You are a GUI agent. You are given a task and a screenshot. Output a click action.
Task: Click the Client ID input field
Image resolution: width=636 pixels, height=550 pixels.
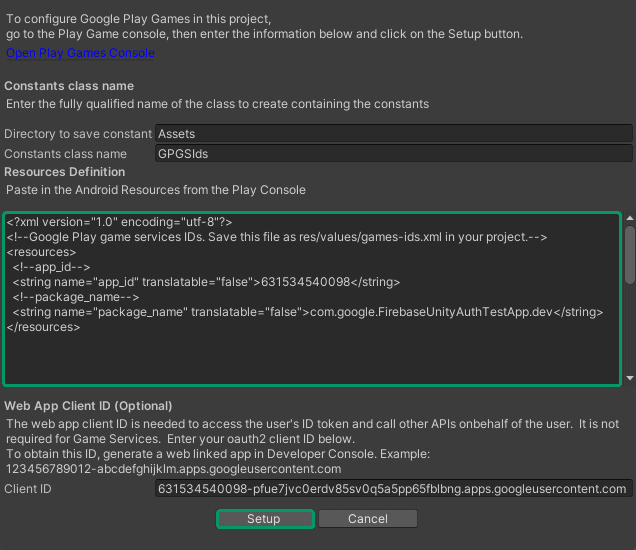tap(393, 488)
